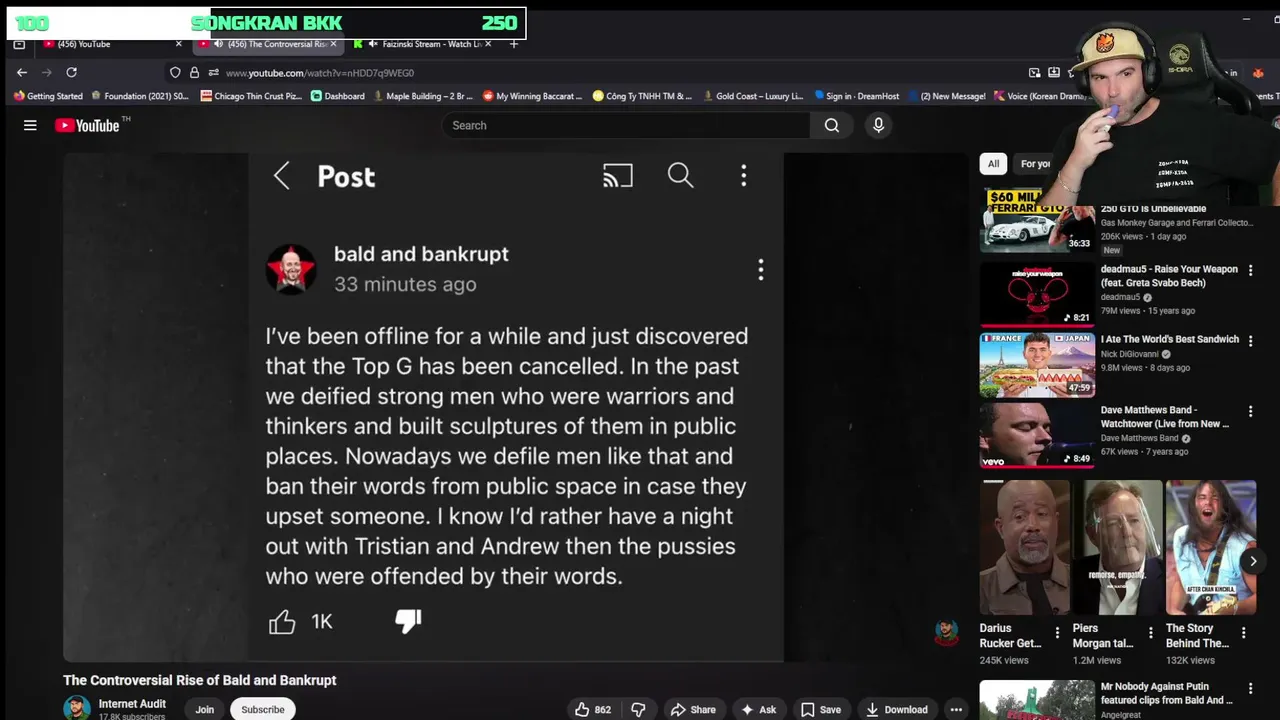Viewport: 1280px width, 720px height.
Task: Show next shorts with right arrow
Action: 1253,561
